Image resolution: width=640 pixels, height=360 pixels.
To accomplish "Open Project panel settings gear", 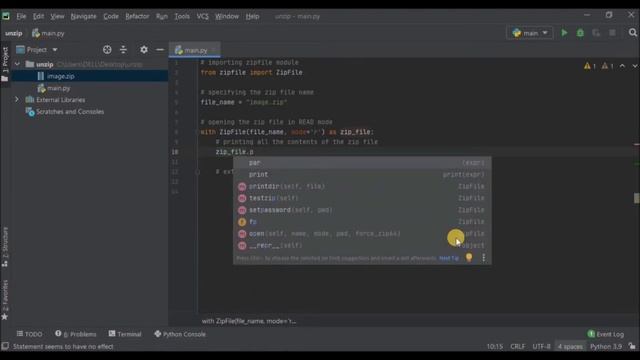I will [x=144, y=49].
